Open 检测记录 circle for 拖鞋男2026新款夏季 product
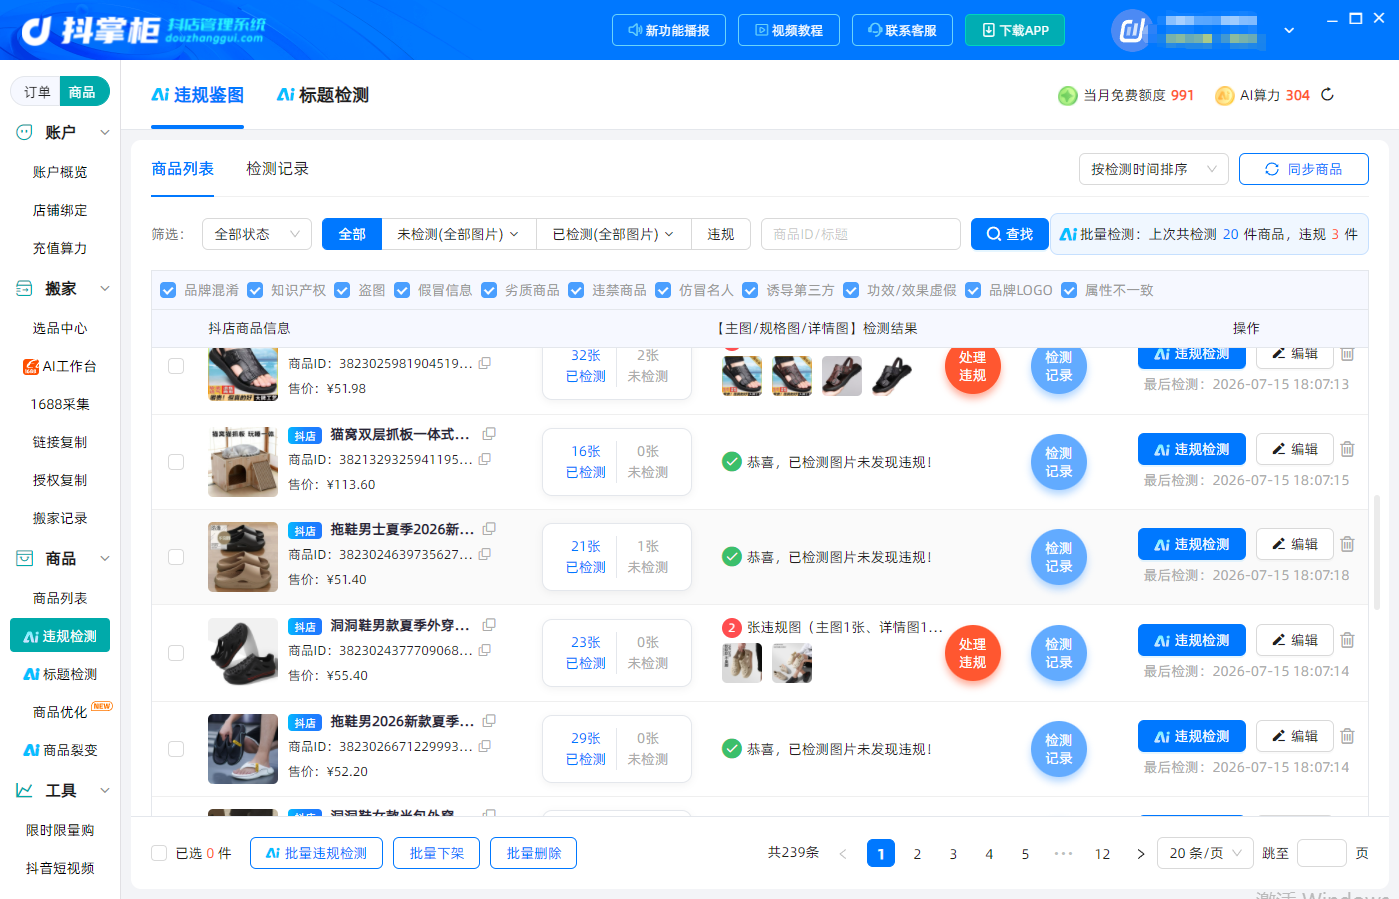 pos(1058,749)
